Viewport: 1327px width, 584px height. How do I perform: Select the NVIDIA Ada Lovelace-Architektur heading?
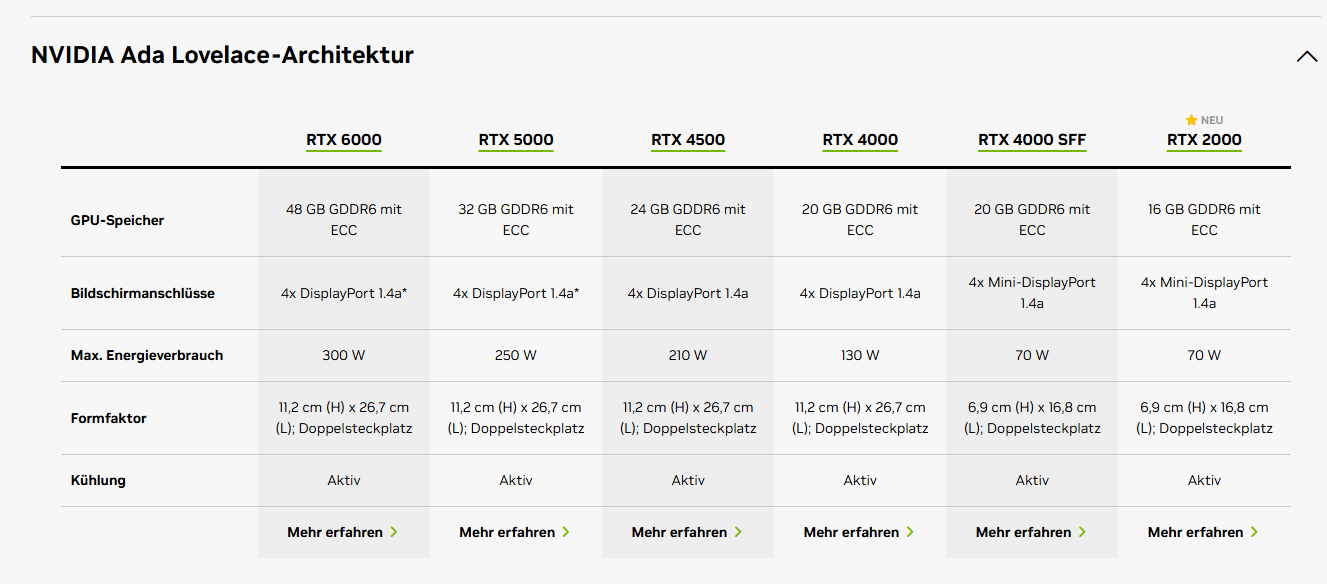click(x=222, y=55)
